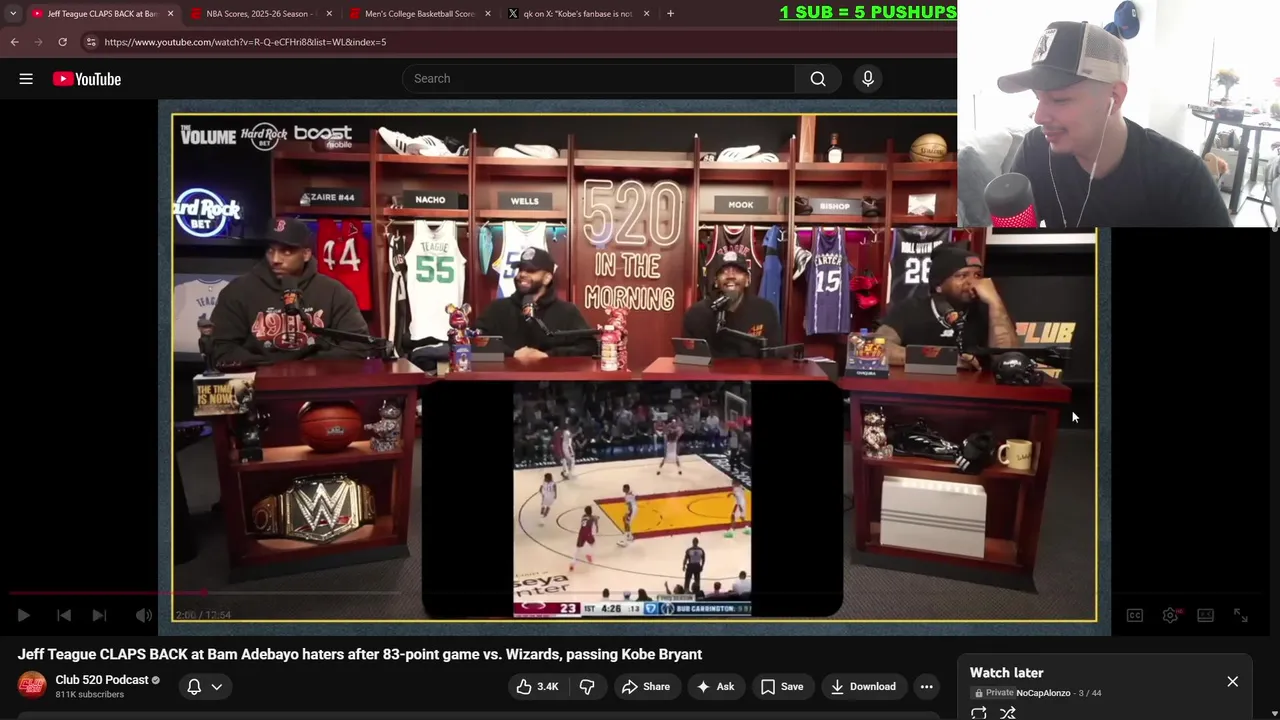1280x720 pixels.
Task: Toggle loop playlist in Watch later panel
Action: tap(979, 713)
